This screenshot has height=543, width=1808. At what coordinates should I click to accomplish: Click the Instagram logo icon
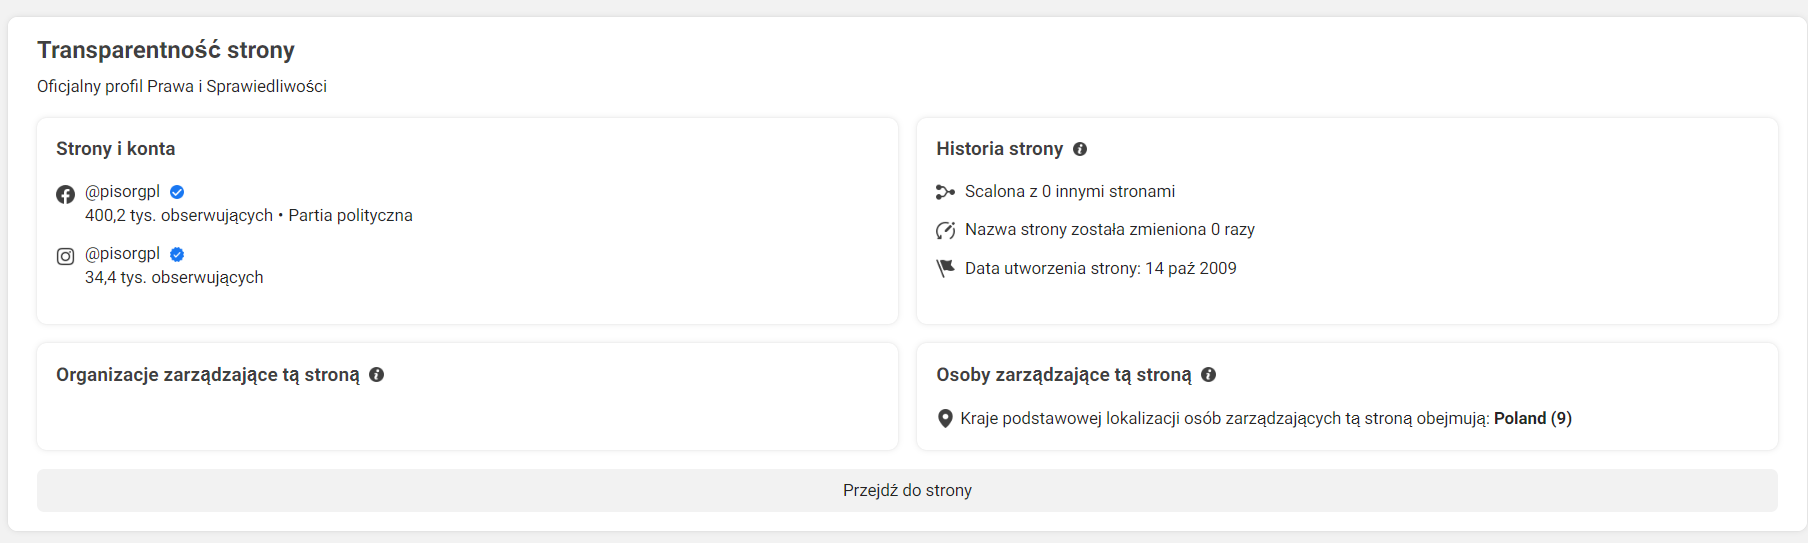coord(65,256)
